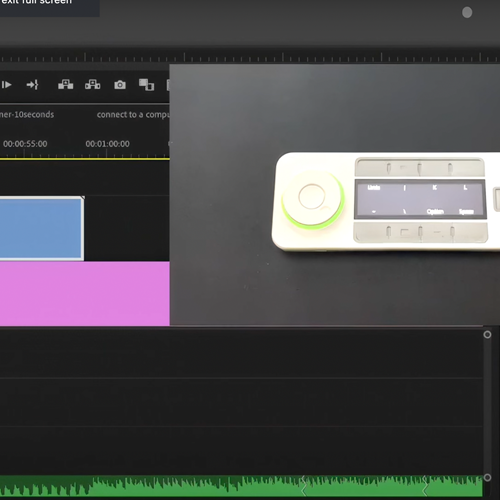The image size is (500, 500).
Task: Click the Step Forward one frame button
Action: (x=6, y=85)
